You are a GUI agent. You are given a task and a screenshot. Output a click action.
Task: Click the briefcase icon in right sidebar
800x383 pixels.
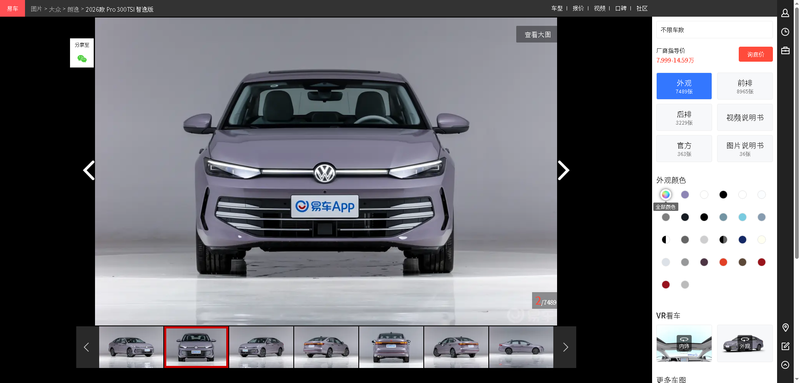785,50
